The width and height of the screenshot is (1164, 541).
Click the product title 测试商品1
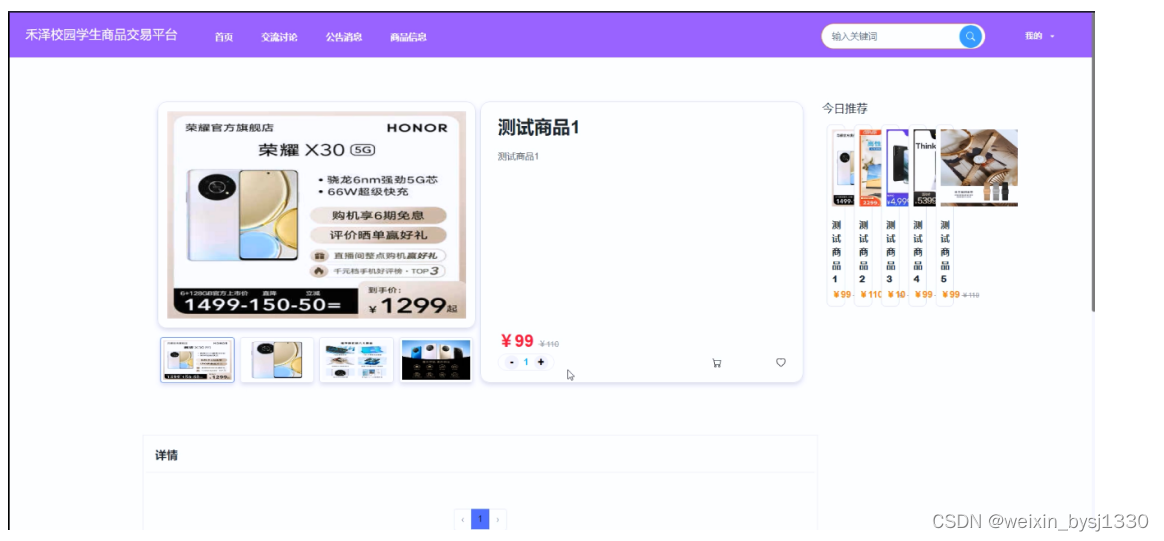tap(538, 128)
